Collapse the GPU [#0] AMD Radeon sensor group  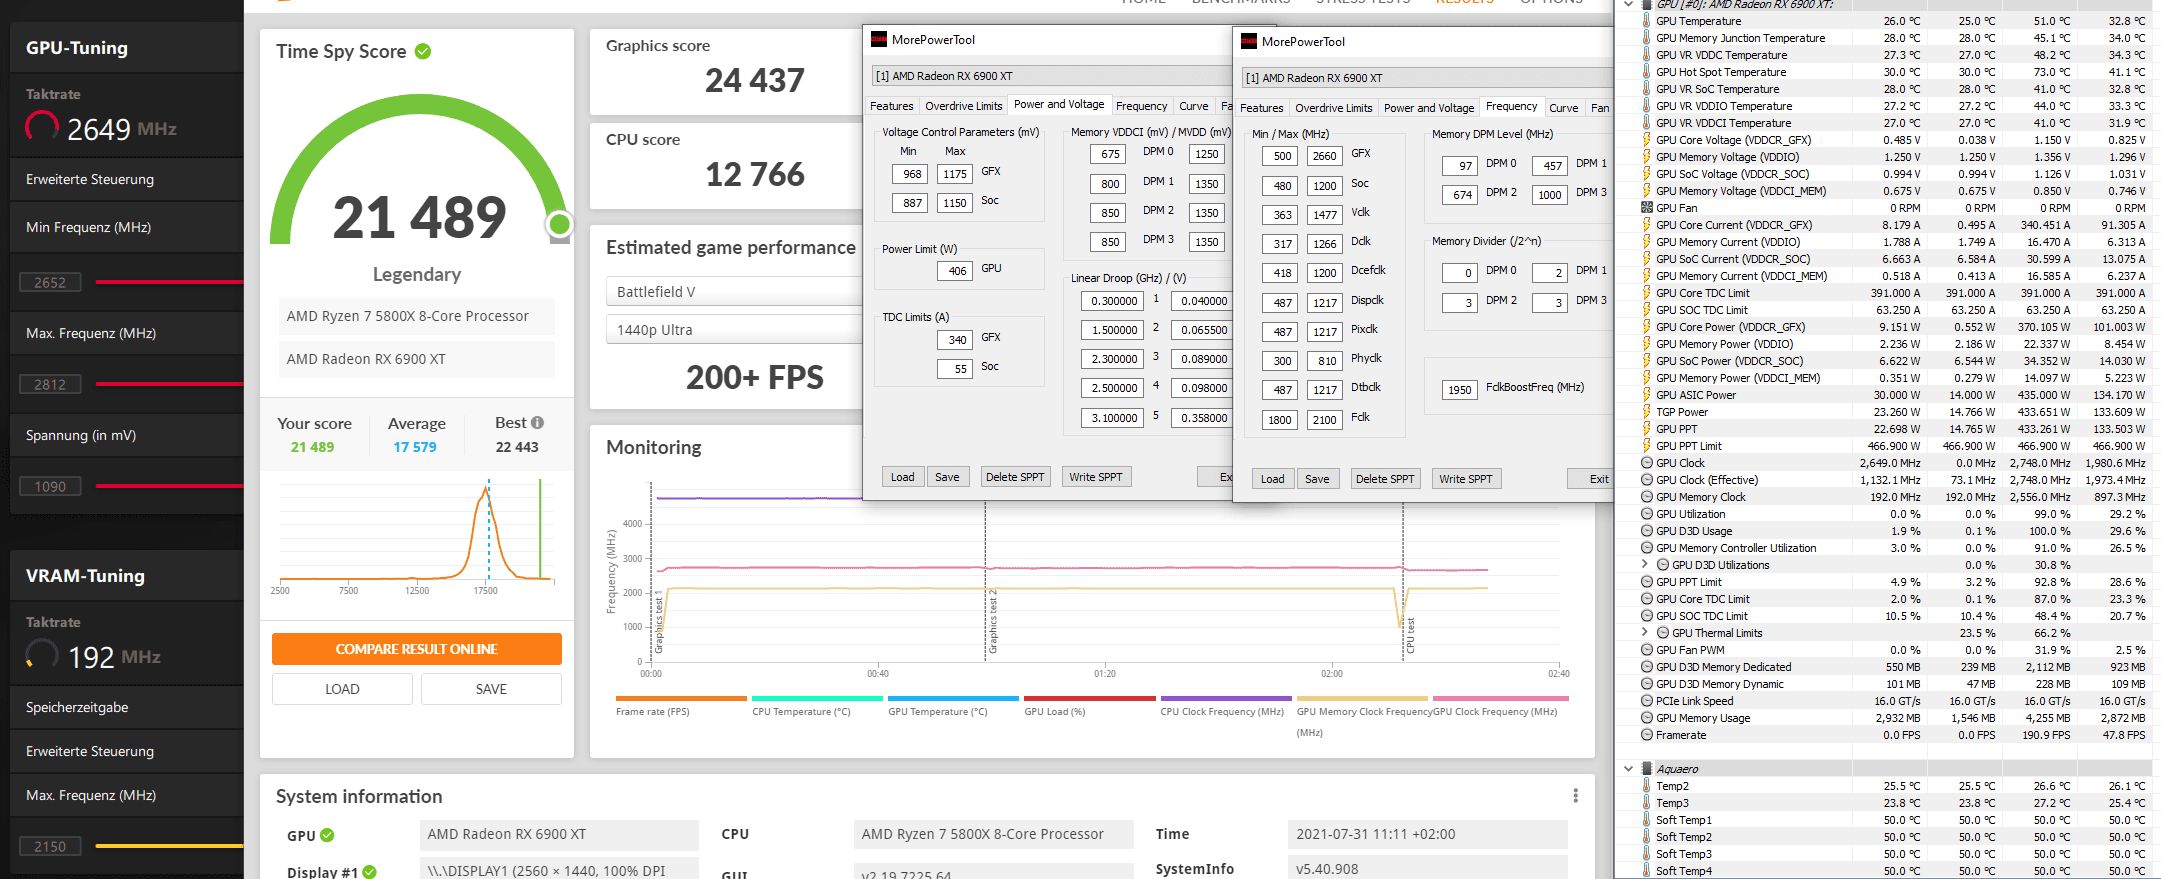click(1628, 5)
